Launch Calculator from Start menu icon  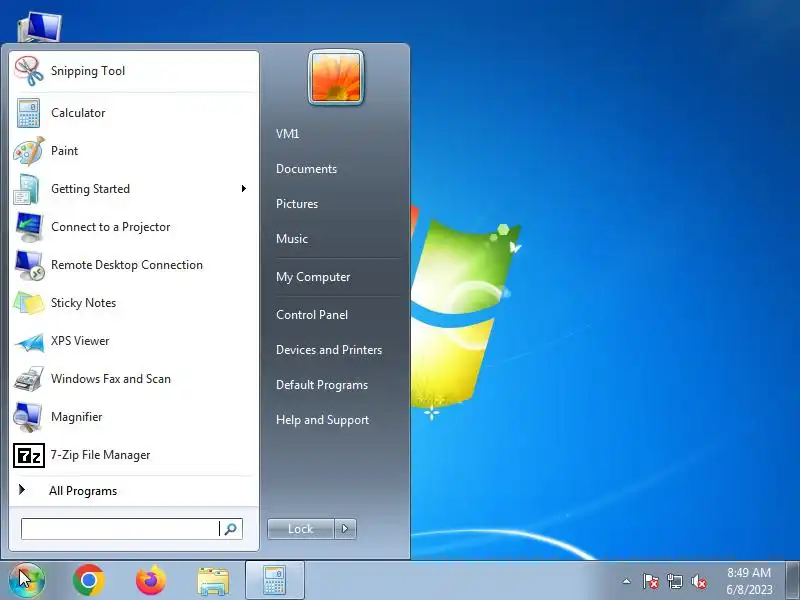[x=29, y=113]
